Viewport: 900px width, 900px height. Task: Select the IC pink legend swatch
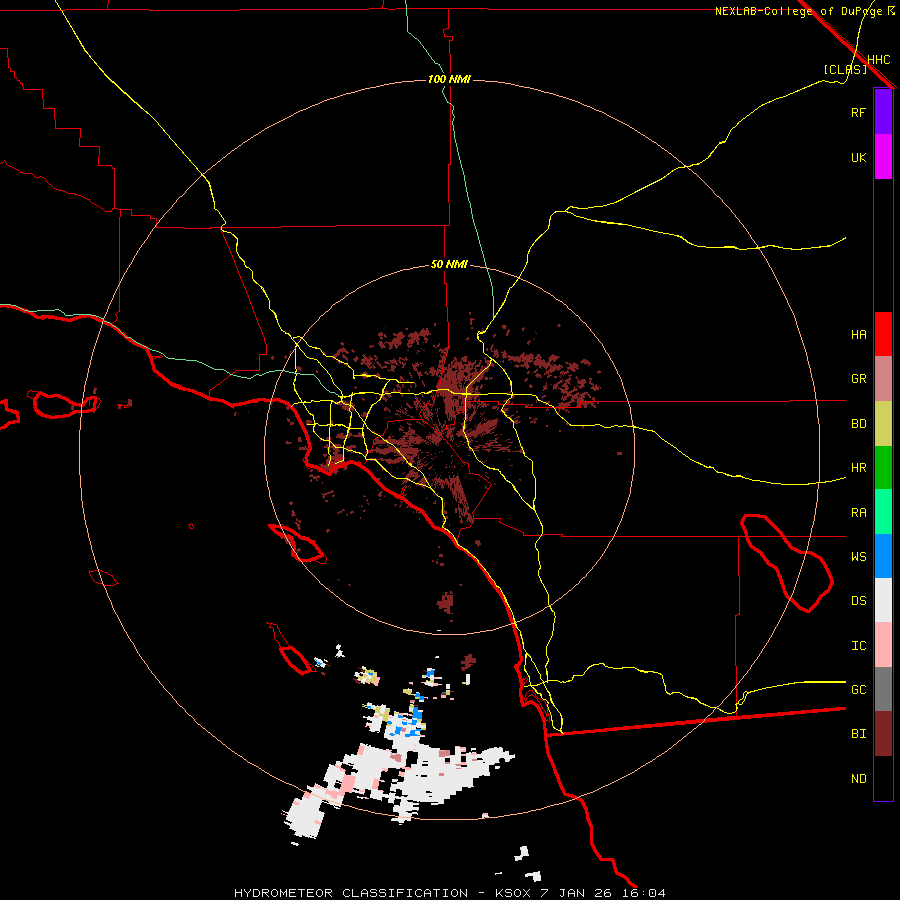point(883,645)
